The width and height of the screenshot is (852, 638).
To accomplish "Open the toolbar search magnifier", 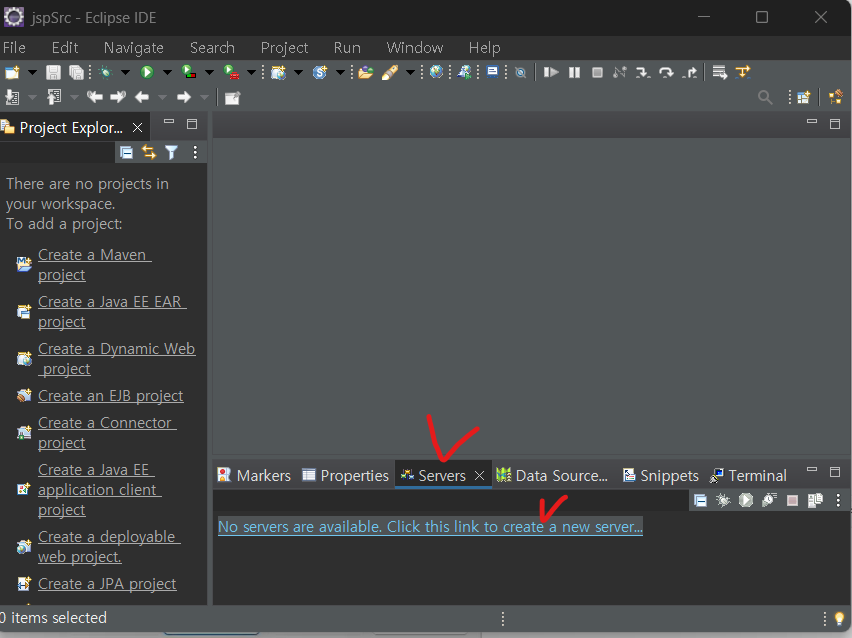I will [765, 97].
